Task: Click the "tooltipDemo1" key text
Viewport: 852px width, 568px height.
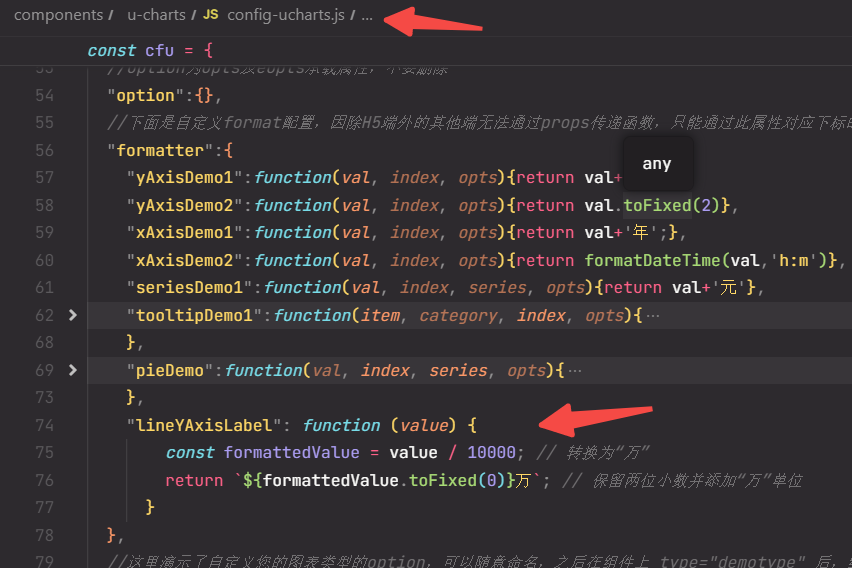Action: (x=195, y=315)
